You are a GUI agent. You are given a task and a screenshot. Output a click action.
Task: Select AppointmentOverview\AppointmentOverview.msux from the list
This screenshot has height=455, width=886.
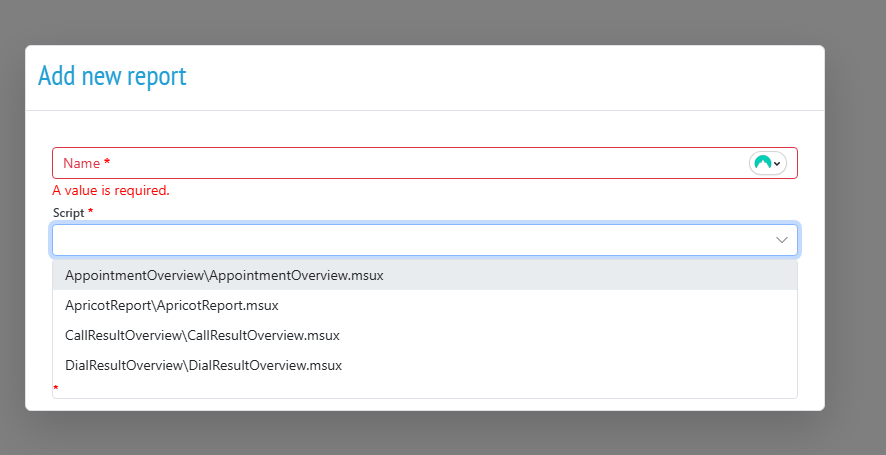[224, 275]
